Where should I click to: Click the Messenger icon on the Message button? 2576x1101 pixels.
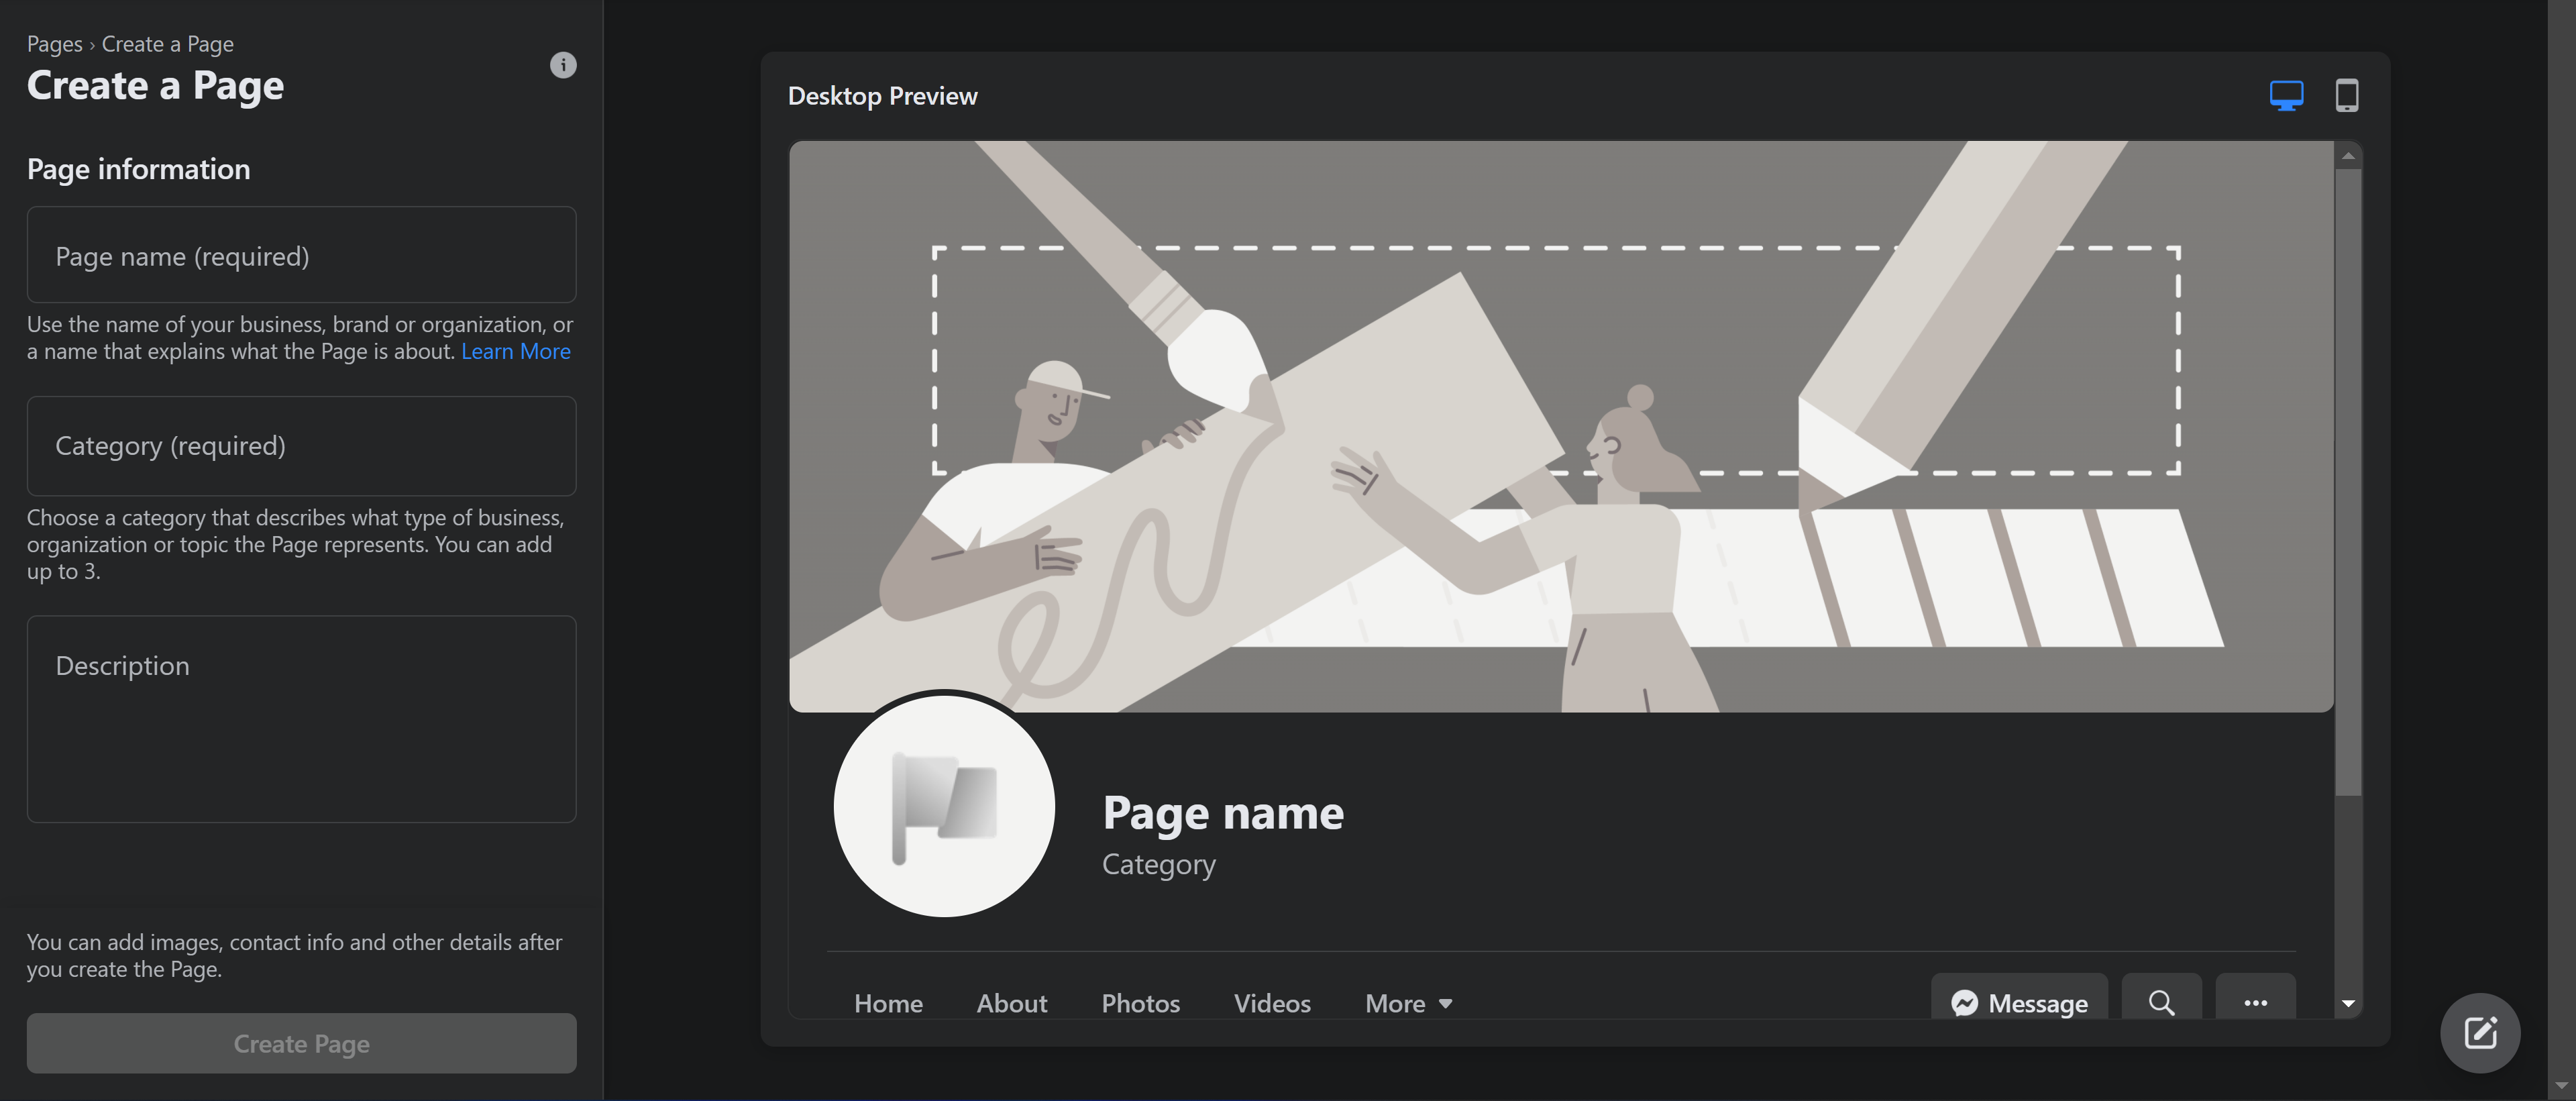1964,1003
